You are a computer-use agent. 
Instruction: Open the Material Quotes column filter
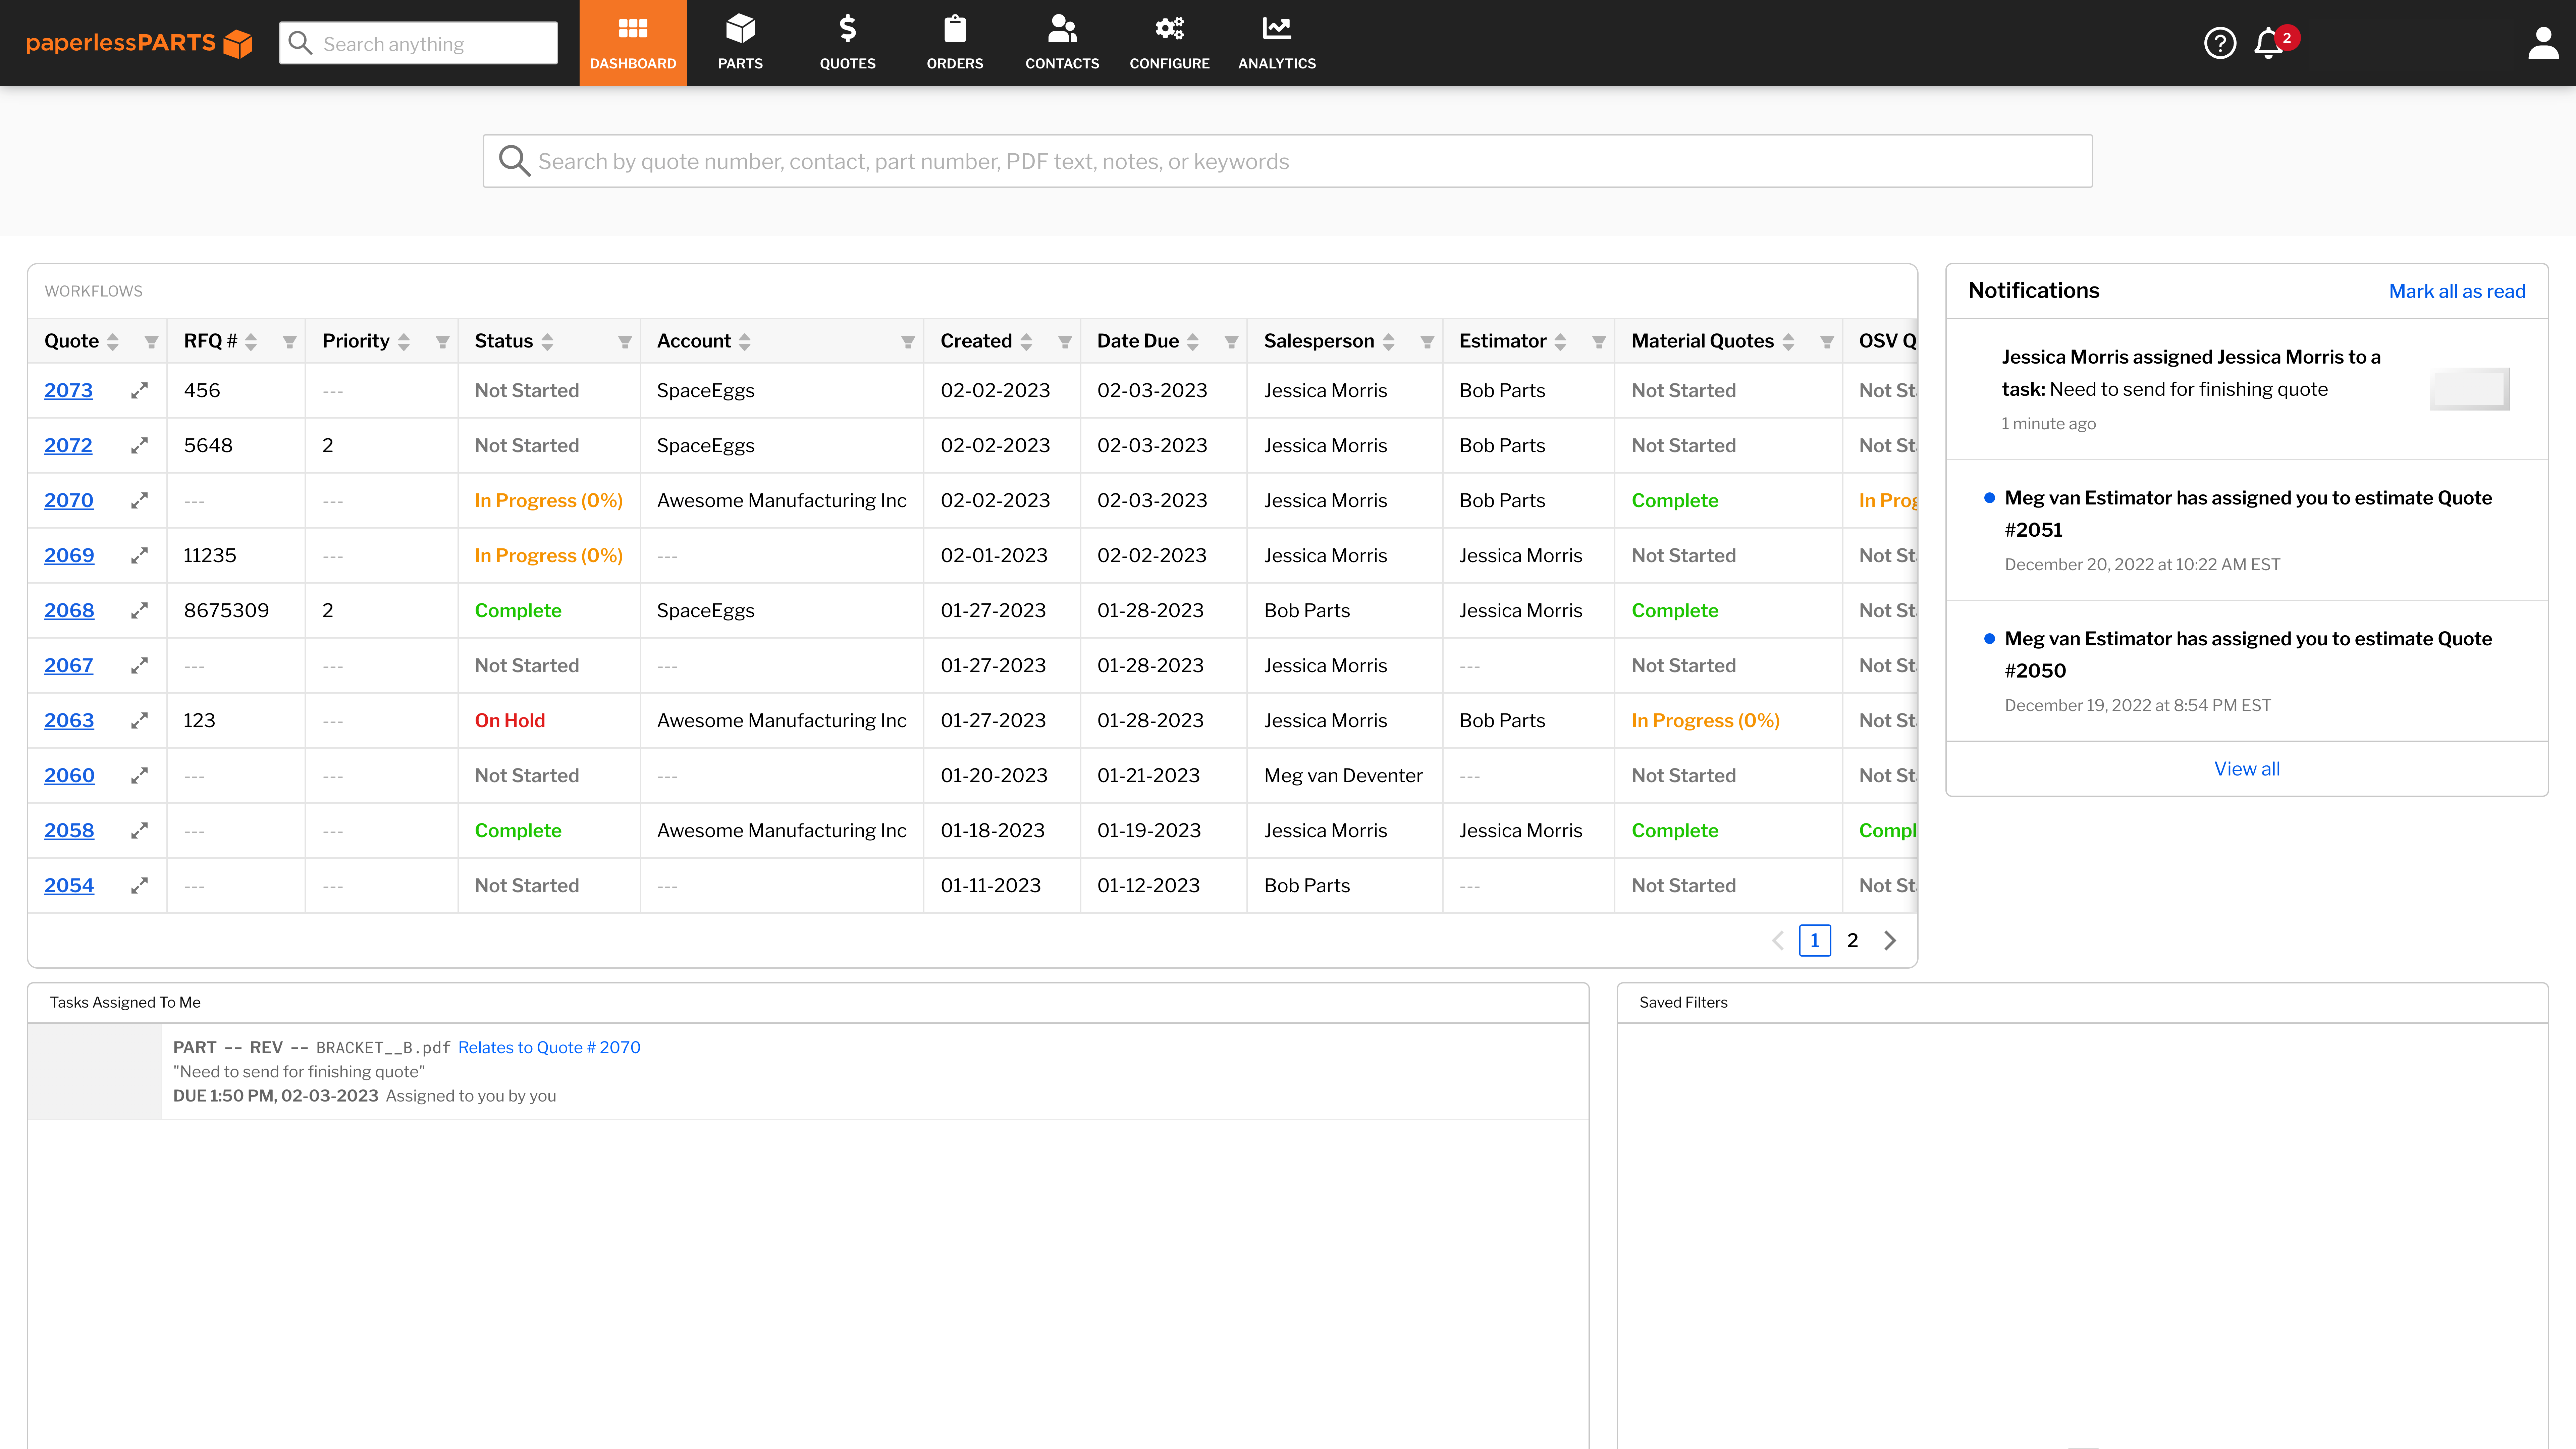click(x=1827, y=342)
